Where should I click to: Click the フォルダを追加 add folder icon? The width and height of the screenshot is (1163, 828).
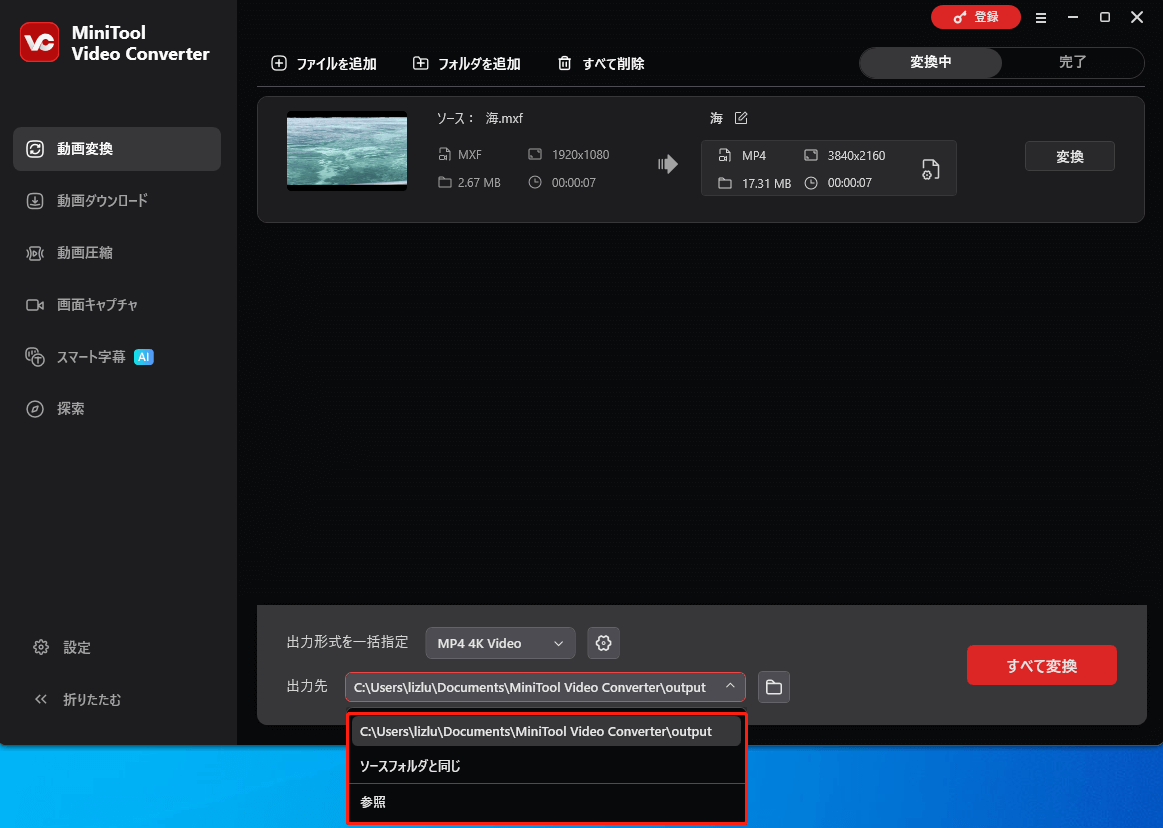(420, 62)
